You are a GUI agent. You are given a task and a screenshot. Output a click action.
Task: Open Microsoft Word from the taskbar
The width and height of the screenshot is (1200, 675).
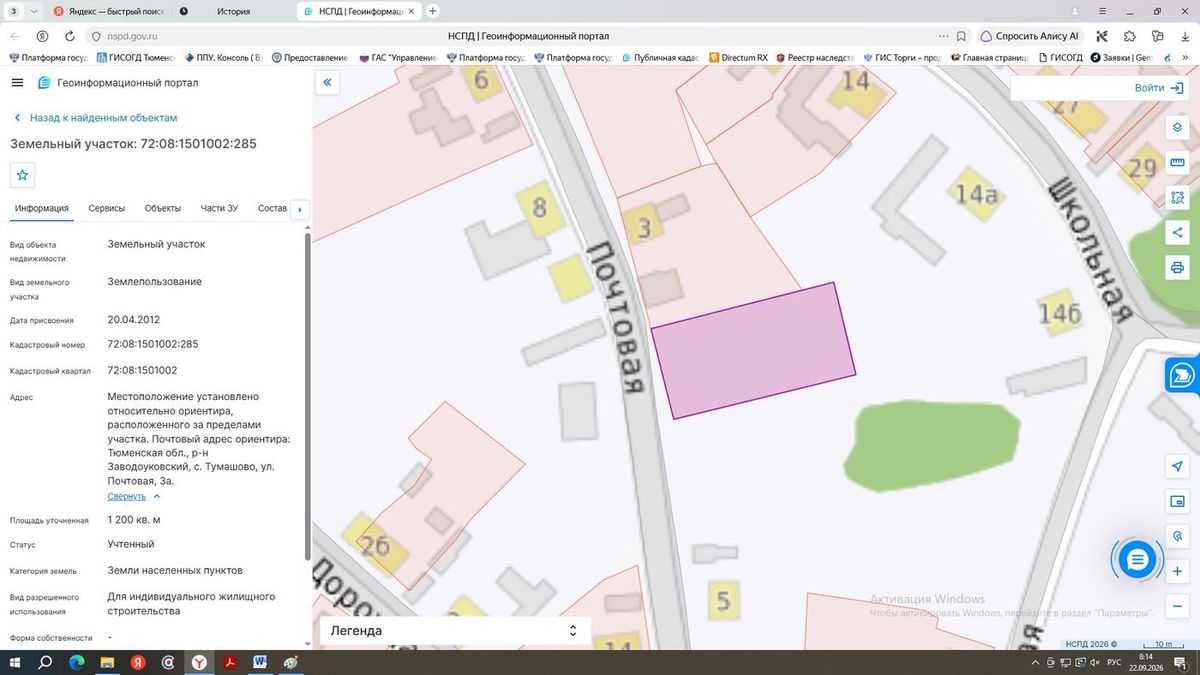[260, 662]
